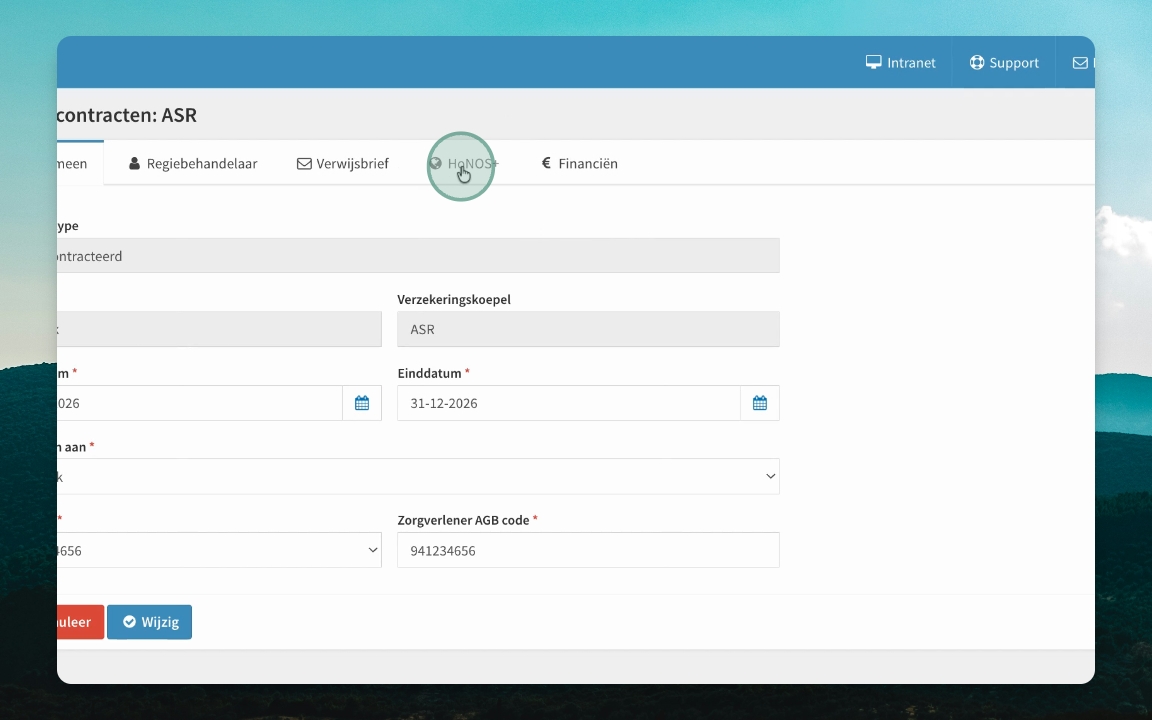This screenshot has width=1152, height=720.
Task: Click the start date field ending in 026
Action: (x=200, y=403)
